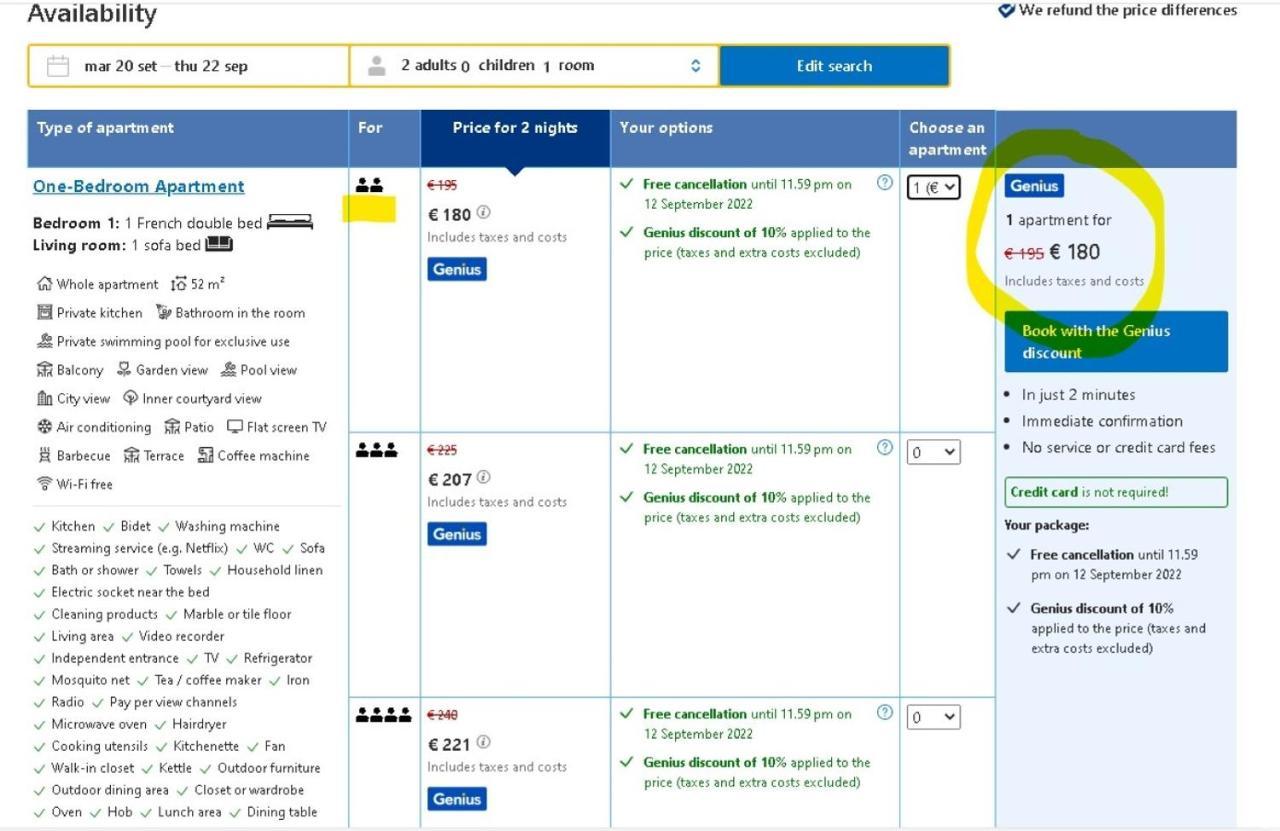Click the Immediate confirmation bullet text
1280x831 pixels.
click(x=1102, y=421)
